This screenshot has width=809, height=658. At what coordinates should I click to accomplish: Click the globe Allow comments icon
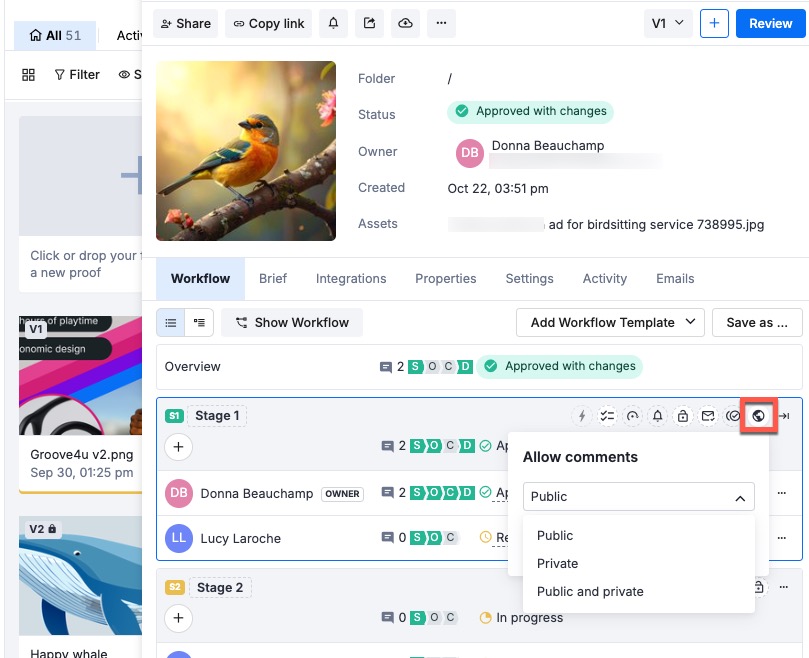pos(759,415)
